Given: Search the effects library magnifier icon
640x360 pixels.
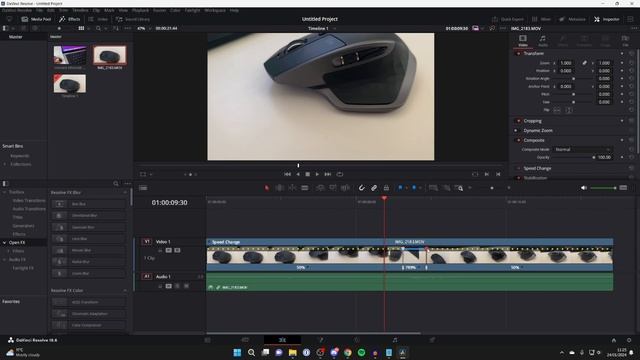Looking at the screenshot, I should (x=116, y=184).
